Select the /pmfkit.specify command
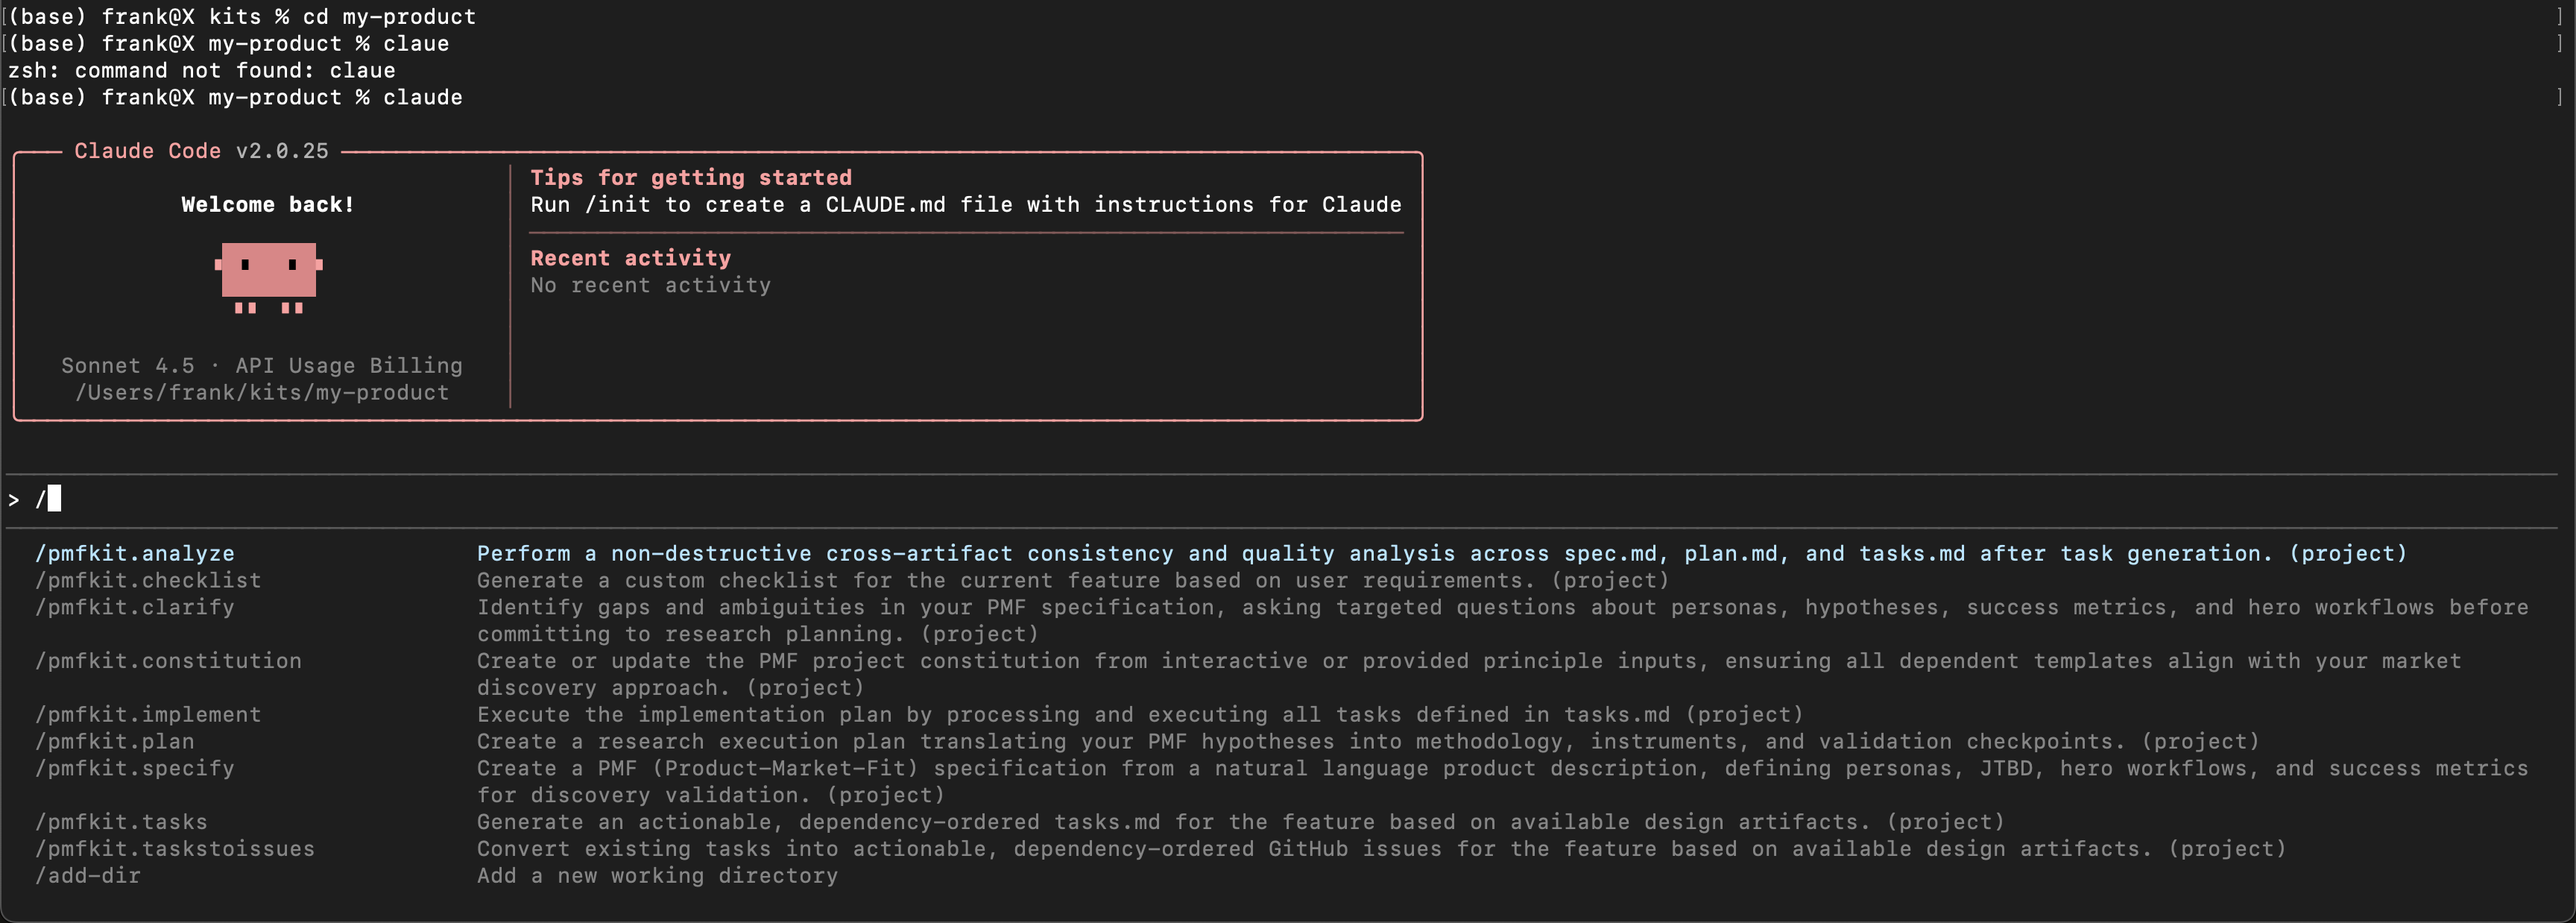This screenshot has width=2576, height=923. coord(135,768)
